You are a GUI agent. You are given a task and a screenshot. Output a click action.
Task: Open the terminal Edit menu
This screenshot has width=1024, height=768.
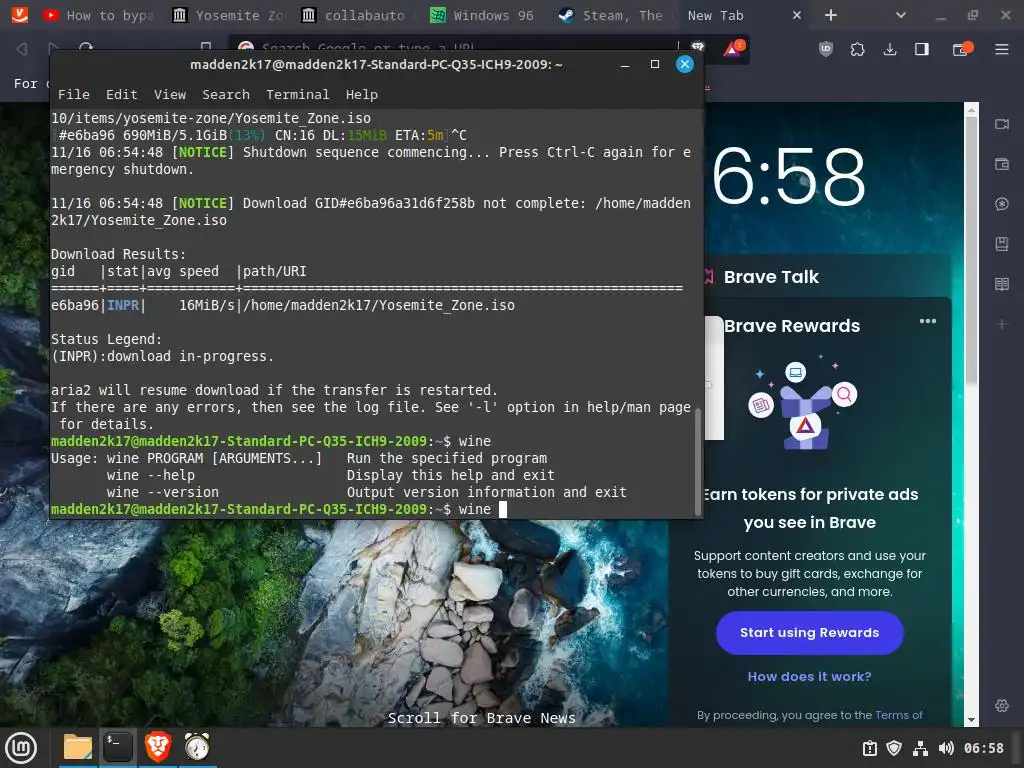121,95
